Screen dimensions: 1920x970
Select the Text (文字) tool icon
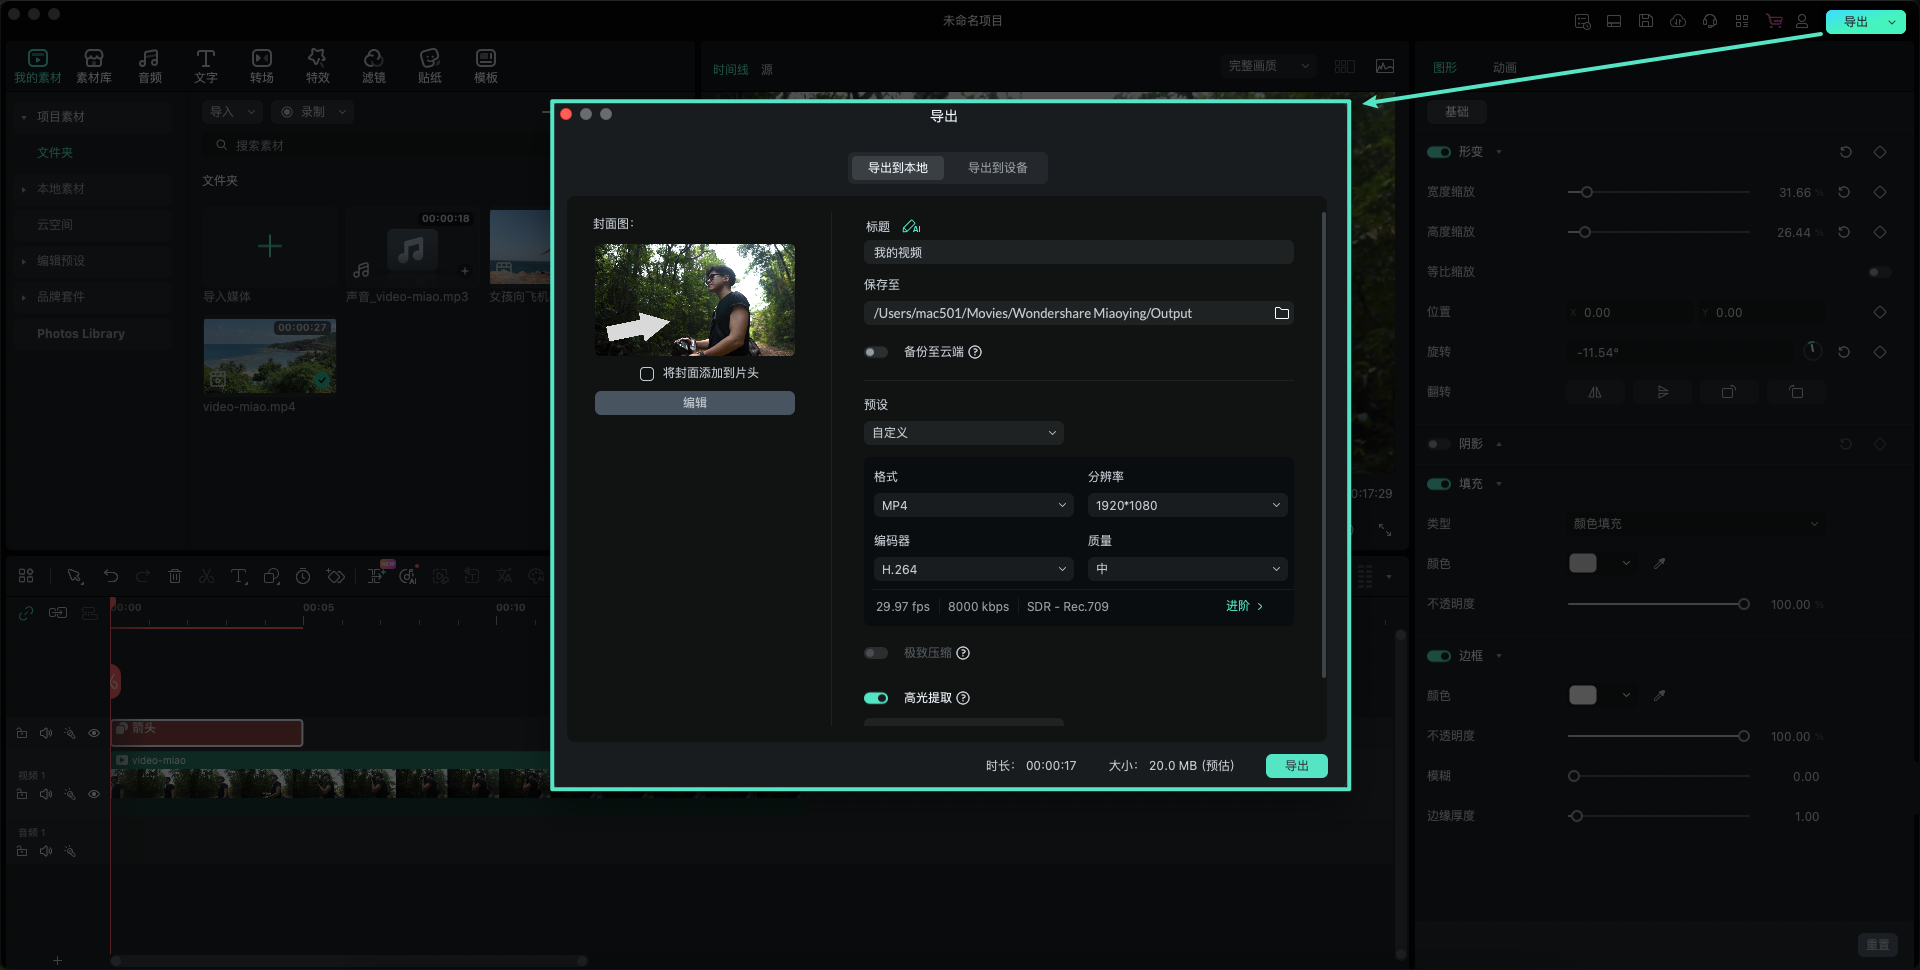(x=206, y=65)
